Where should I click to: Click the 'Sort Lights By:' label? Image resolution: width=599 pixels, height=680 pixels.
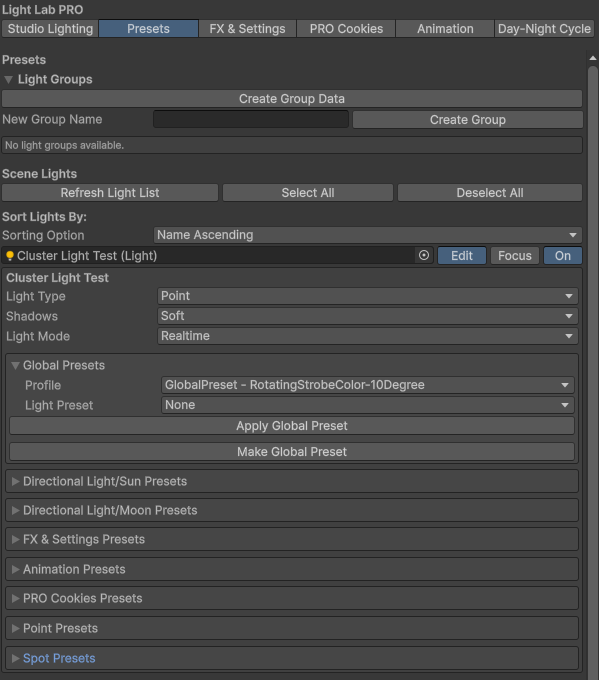44,217
